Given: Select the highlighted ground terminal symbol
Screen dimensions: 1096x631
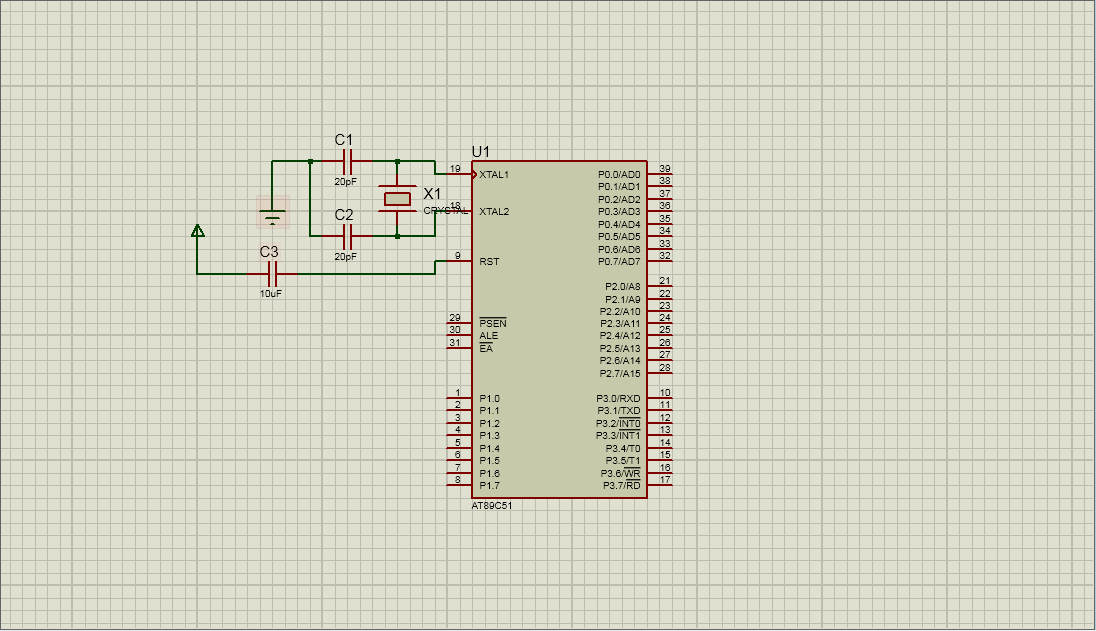Looking at the screenshot, I should (272, 215).
